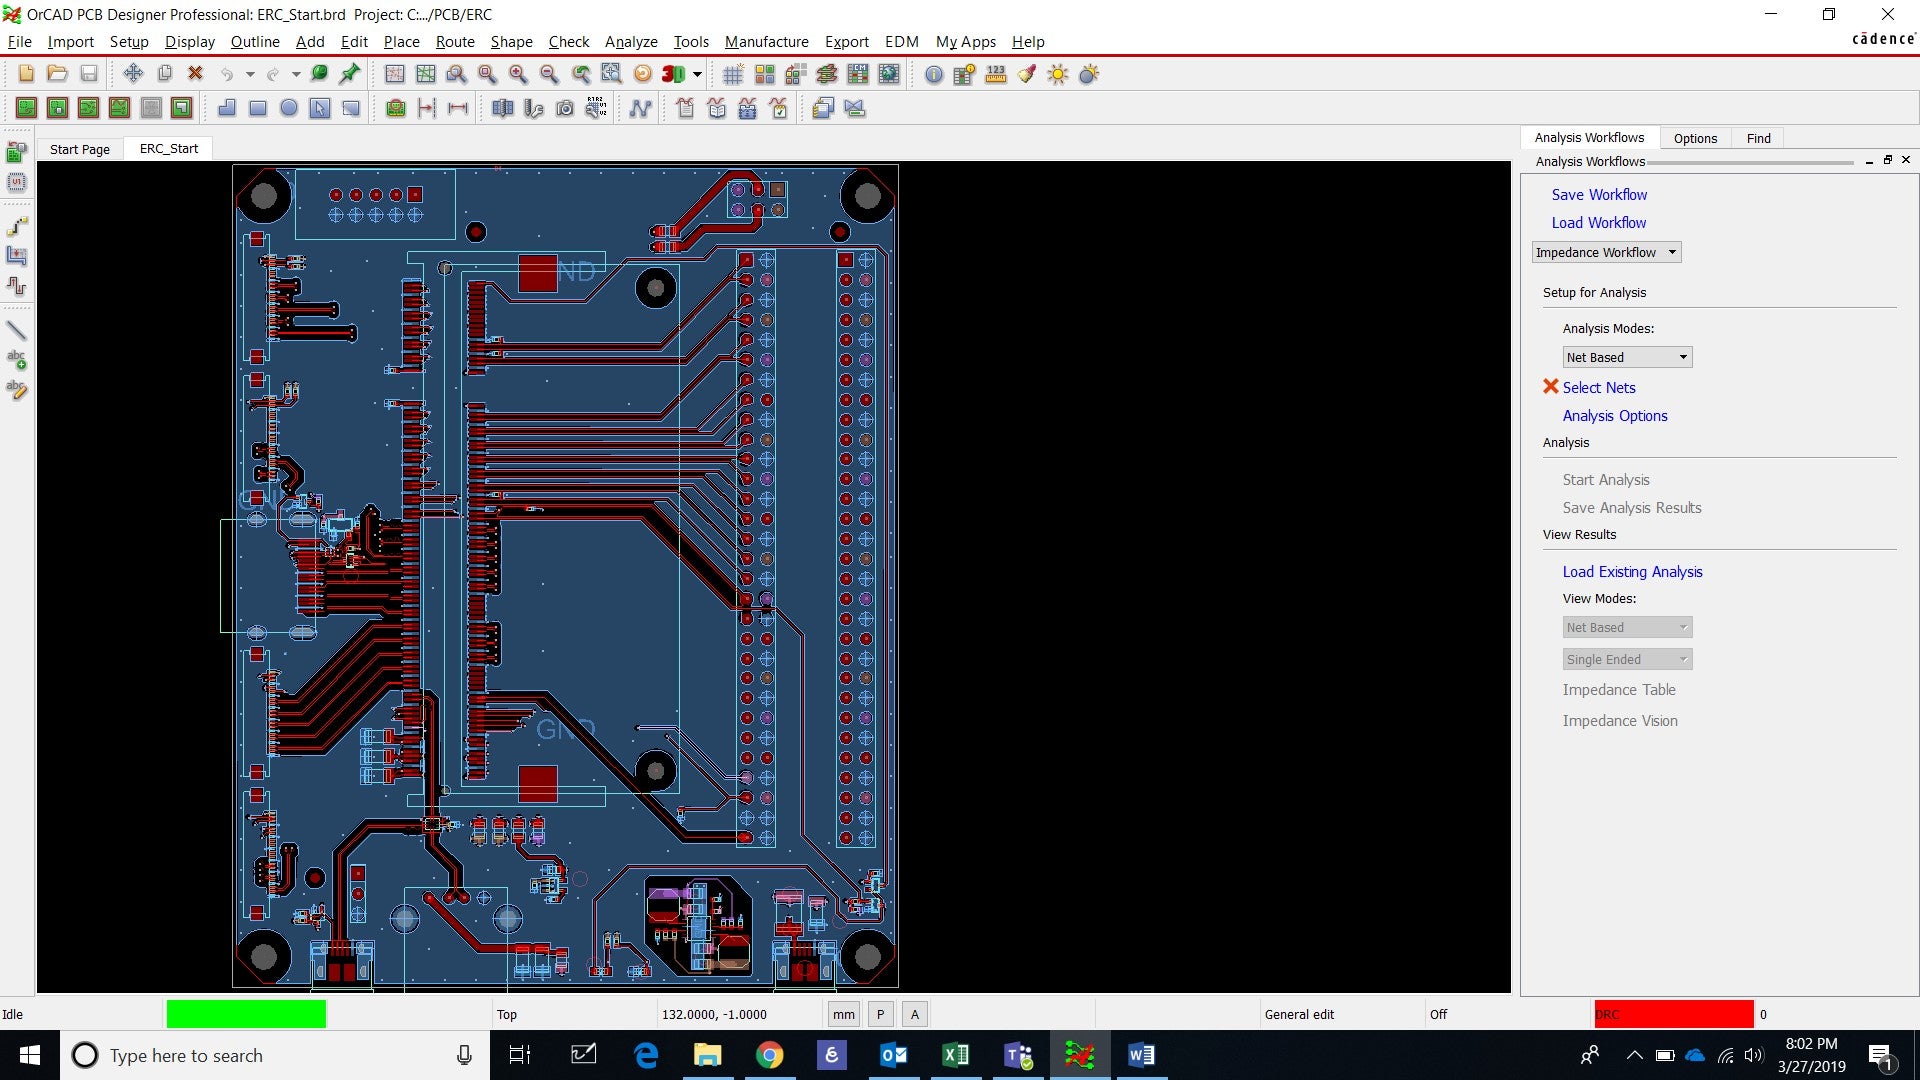Screen dimensions: 1920x1080
Task: Open the Analyze menu
Action: tap(629, 41)
